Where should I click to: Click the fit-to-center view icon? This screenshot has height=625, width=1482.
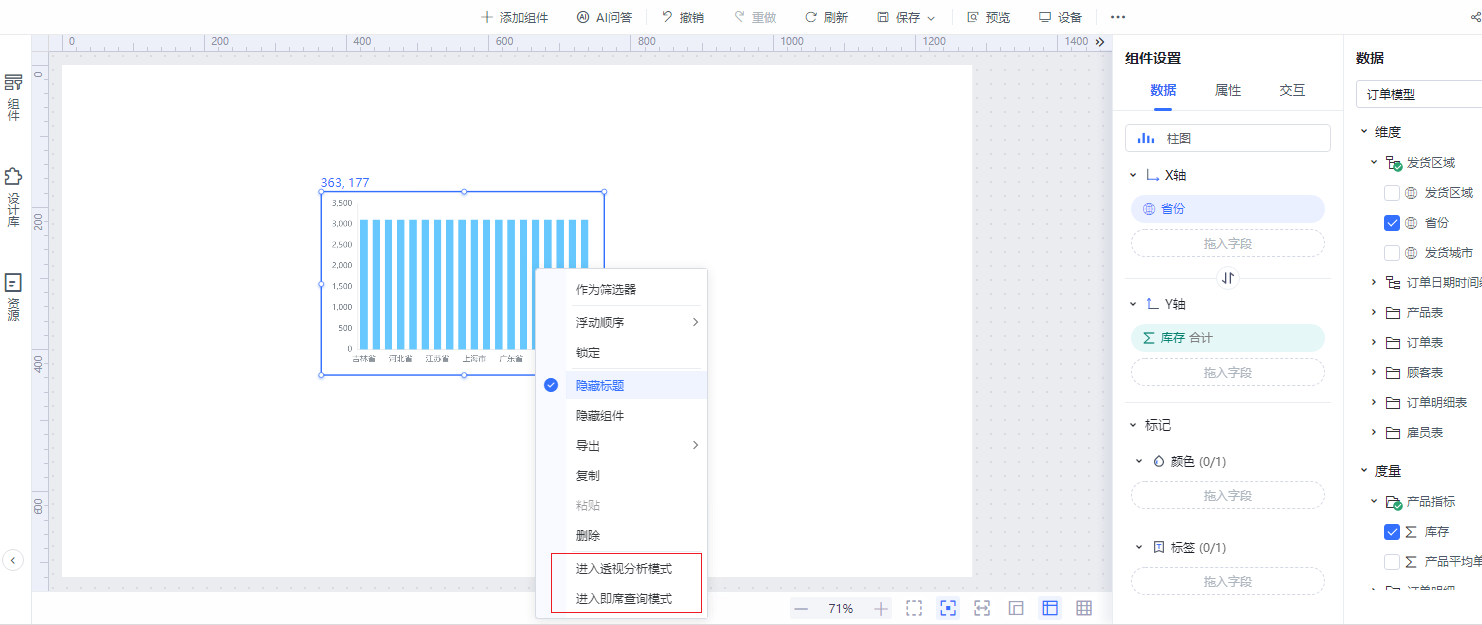tap(948, 608)
